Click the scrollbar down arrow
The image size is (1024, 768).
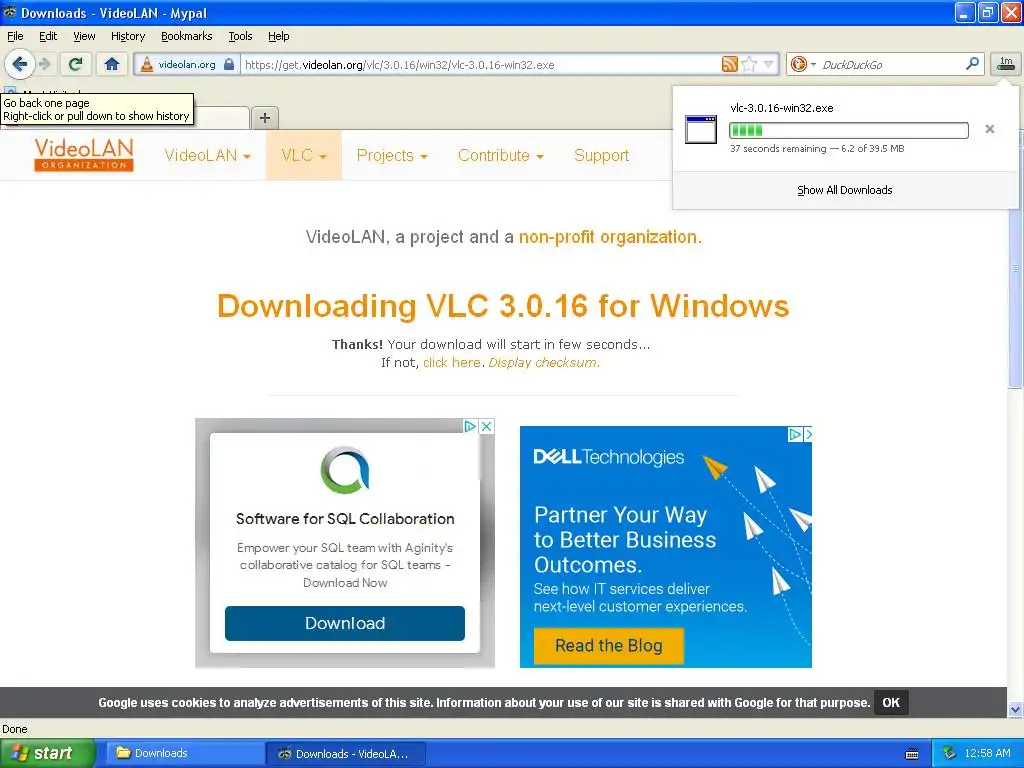1015,709
